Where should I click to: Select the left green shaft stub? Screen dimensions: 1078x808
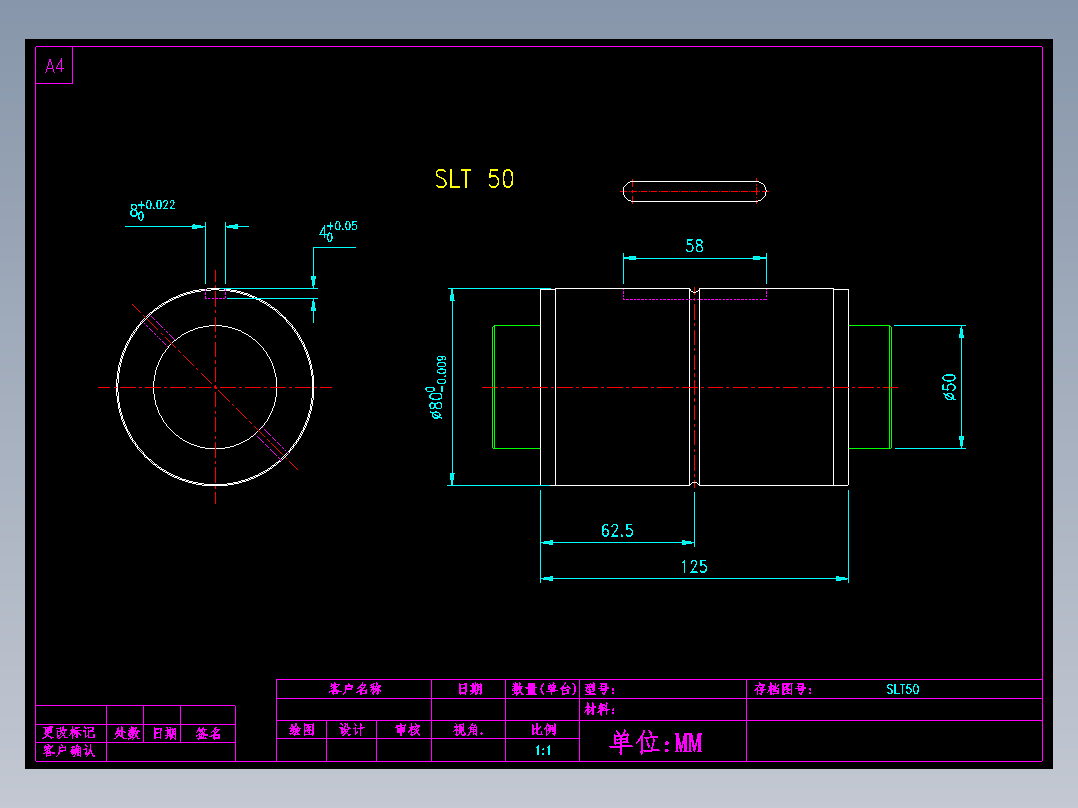coord(516,387)
